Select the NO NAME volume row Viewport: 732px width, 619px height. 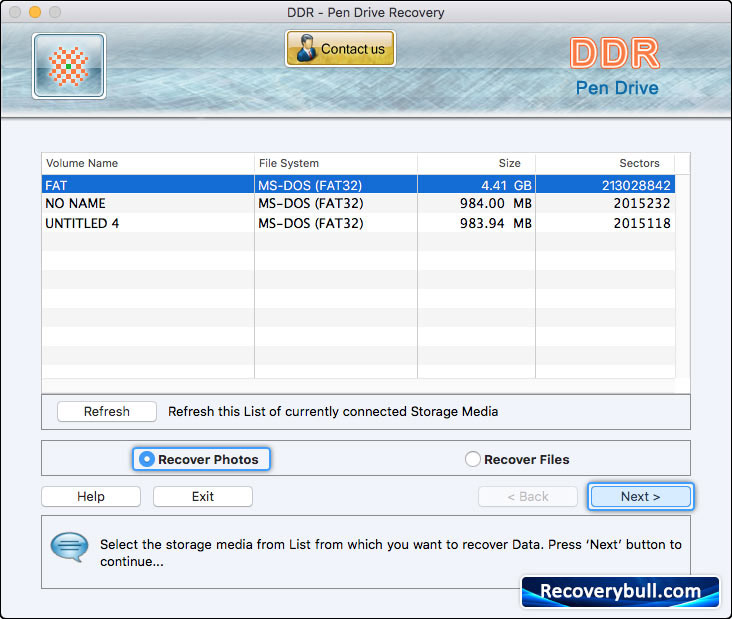pyautogui.click(x=358, y=203)
